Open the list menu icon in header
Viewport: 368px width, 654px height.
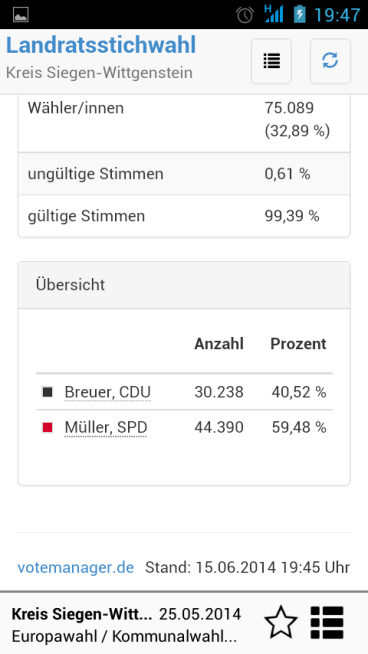click(x=271, y=61)
